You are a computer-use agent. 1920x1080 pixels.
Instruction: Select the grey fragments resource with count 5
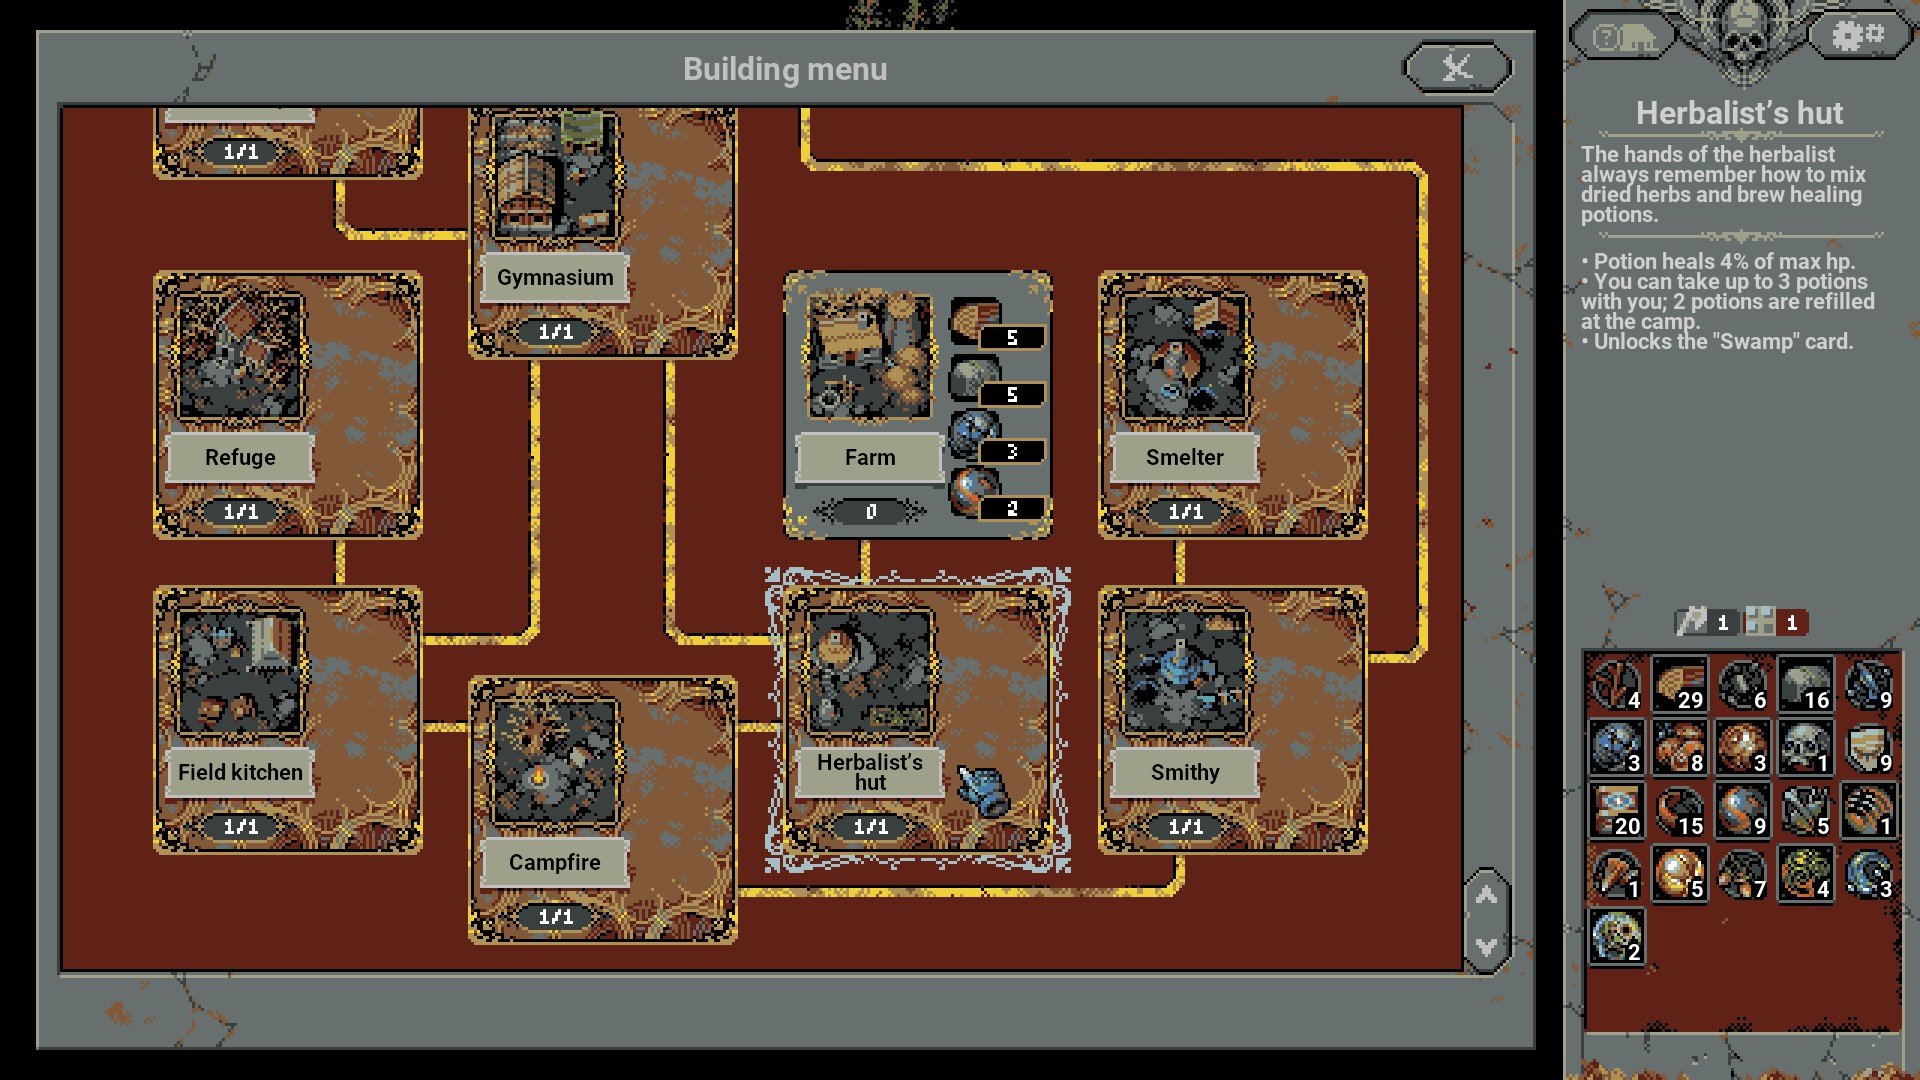[x=1806, y=810]
